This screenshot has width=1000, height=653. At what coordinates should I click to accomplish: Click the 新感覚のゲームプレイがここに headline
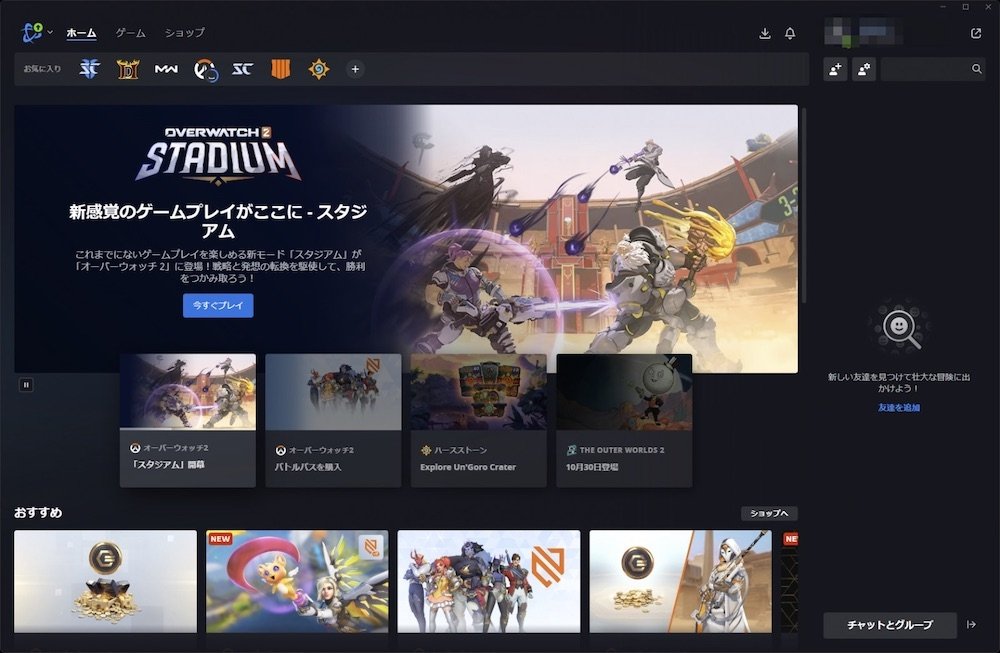[218, 220]
